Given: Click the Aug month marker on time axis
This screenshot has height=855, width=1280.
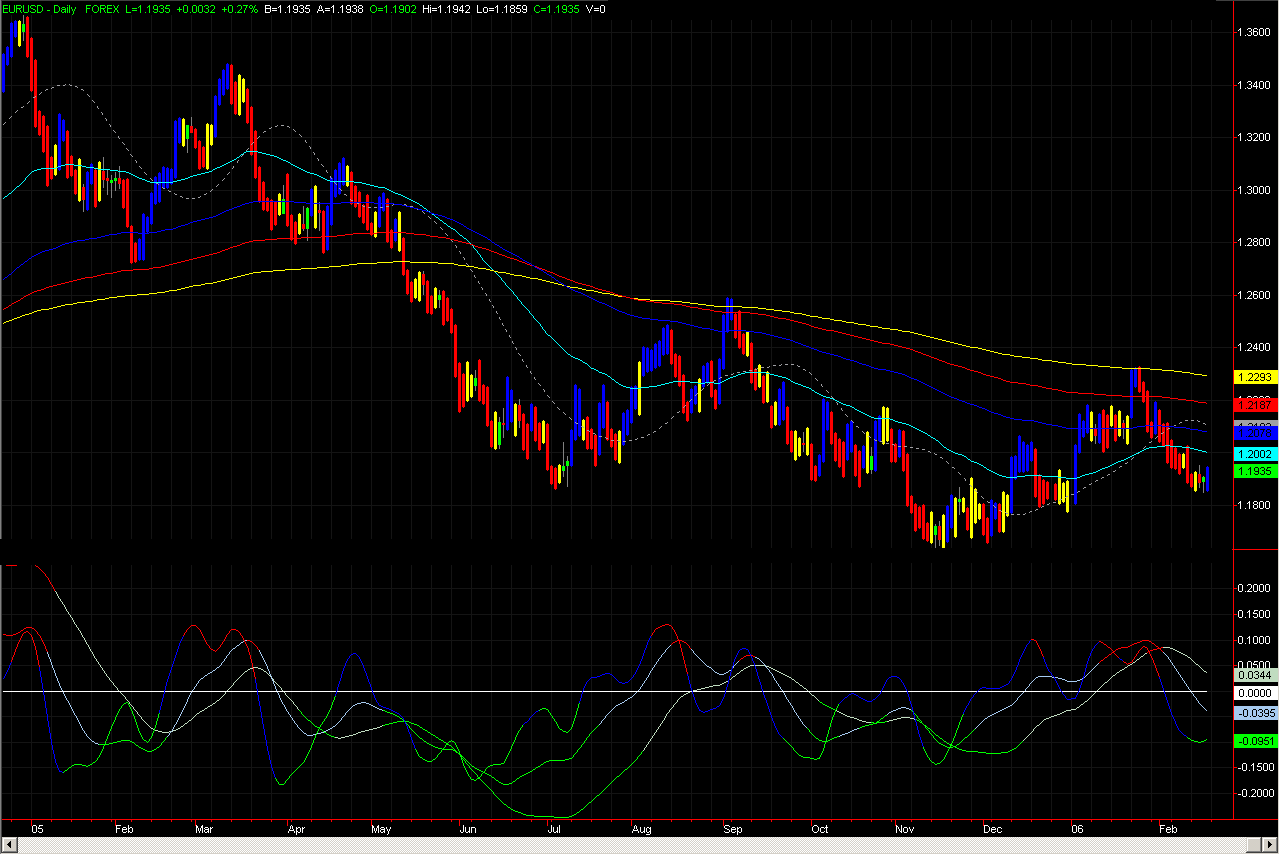Looking at the screenshot, I should pos(642,829).
